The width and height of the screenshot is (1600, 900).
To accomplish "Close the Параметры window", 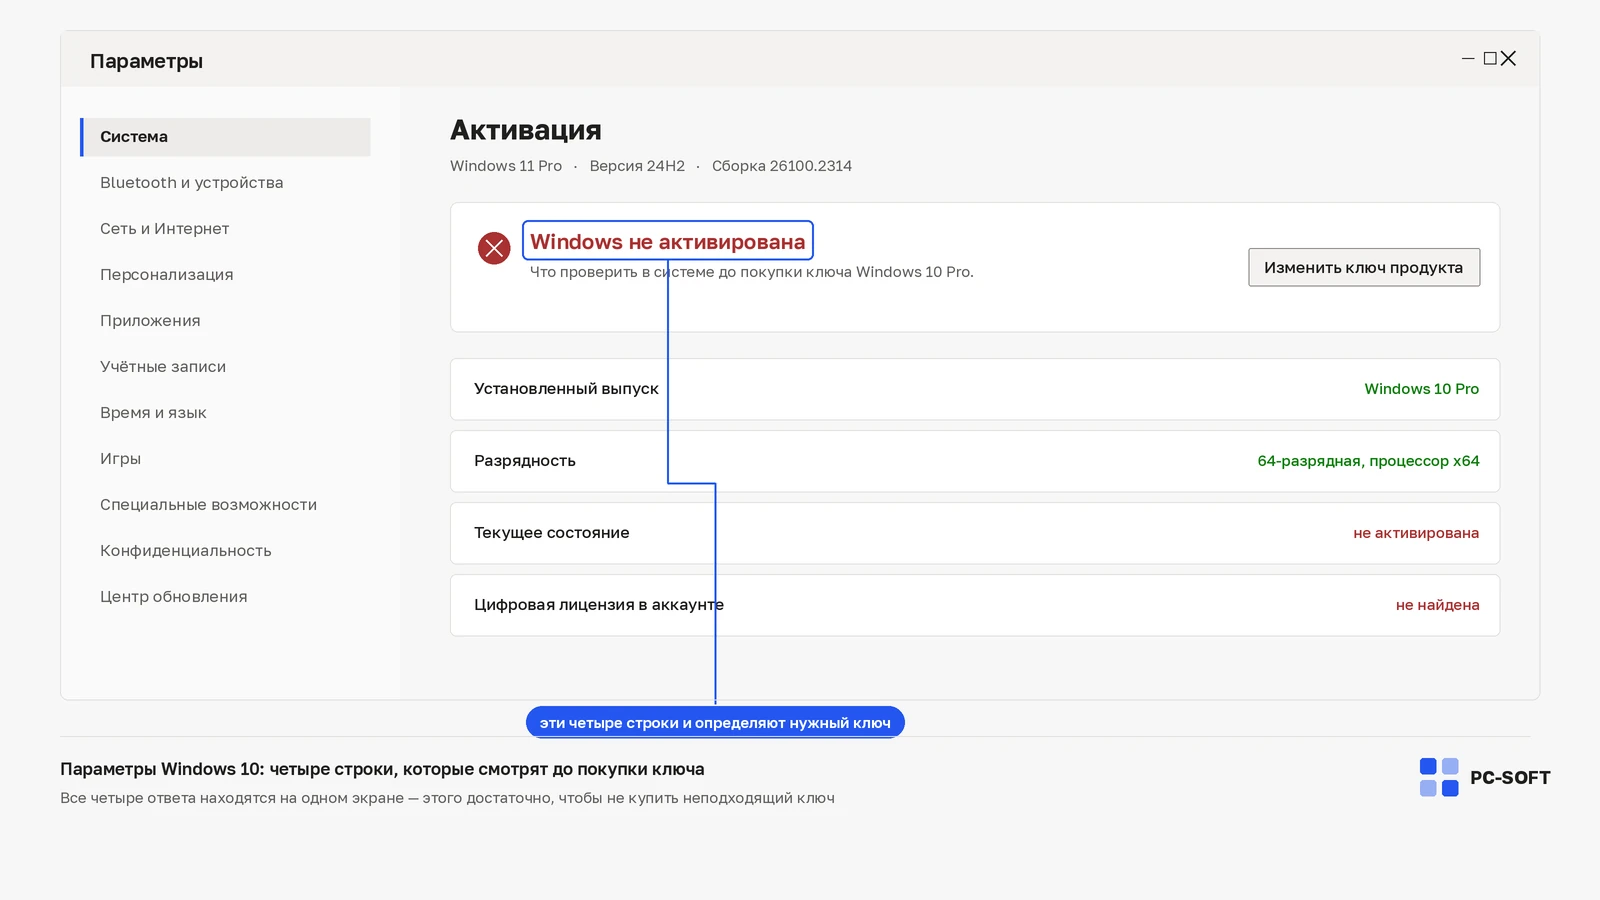I will pyautogui.click(x=1509, y=59).
